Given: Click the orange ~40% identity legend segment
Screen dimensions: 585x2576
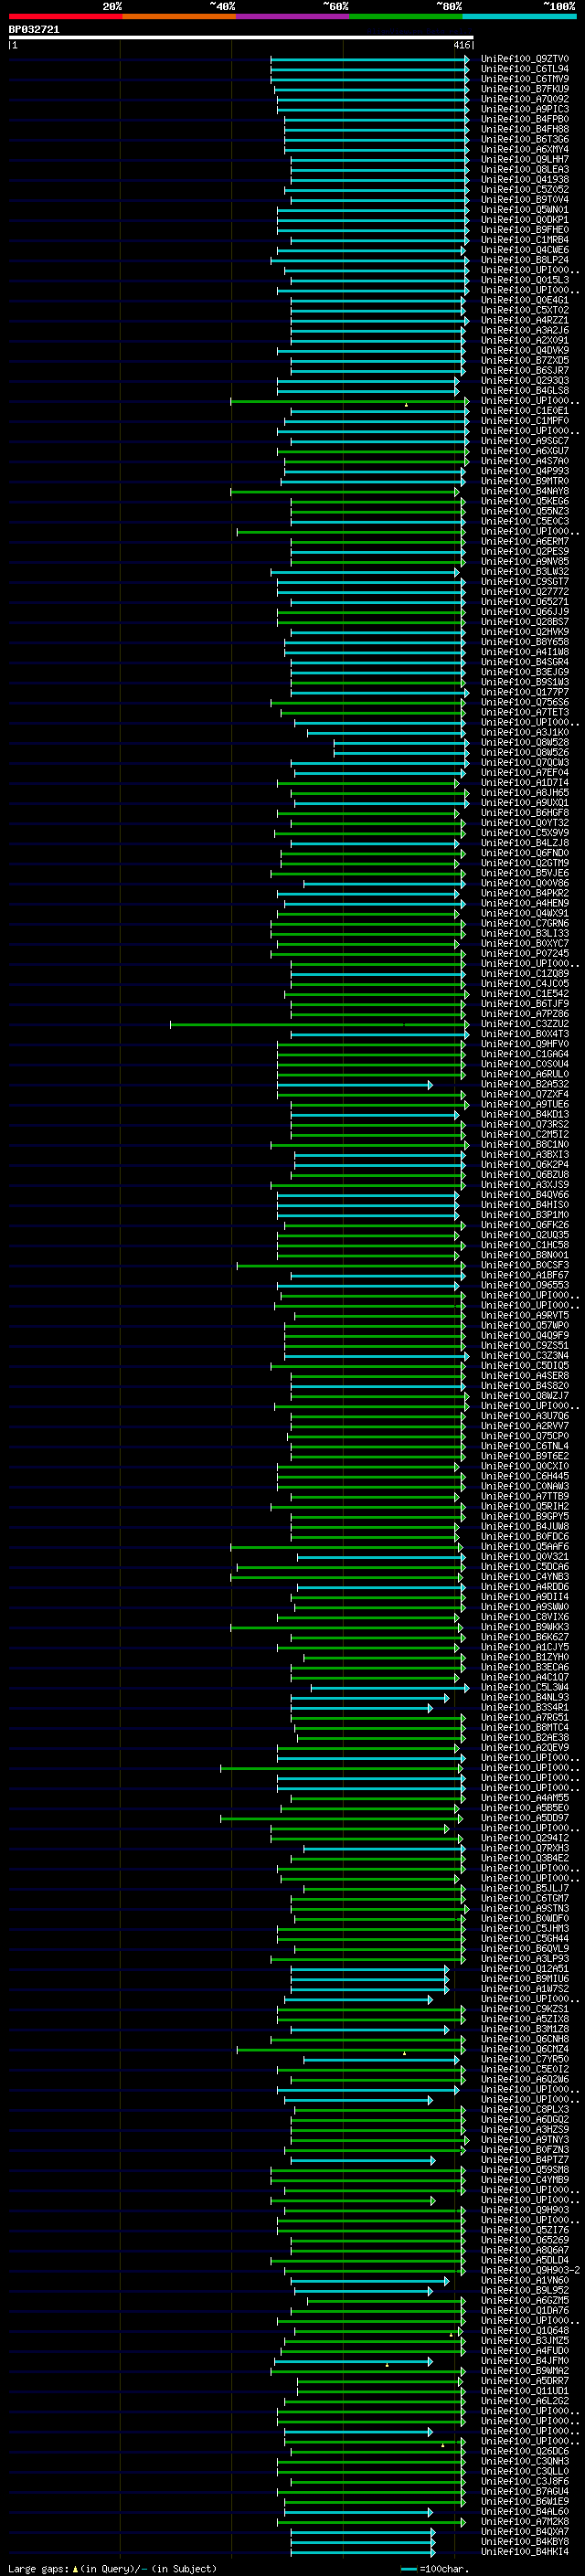Looking at the screenshot, I should [x=179, y=16].
